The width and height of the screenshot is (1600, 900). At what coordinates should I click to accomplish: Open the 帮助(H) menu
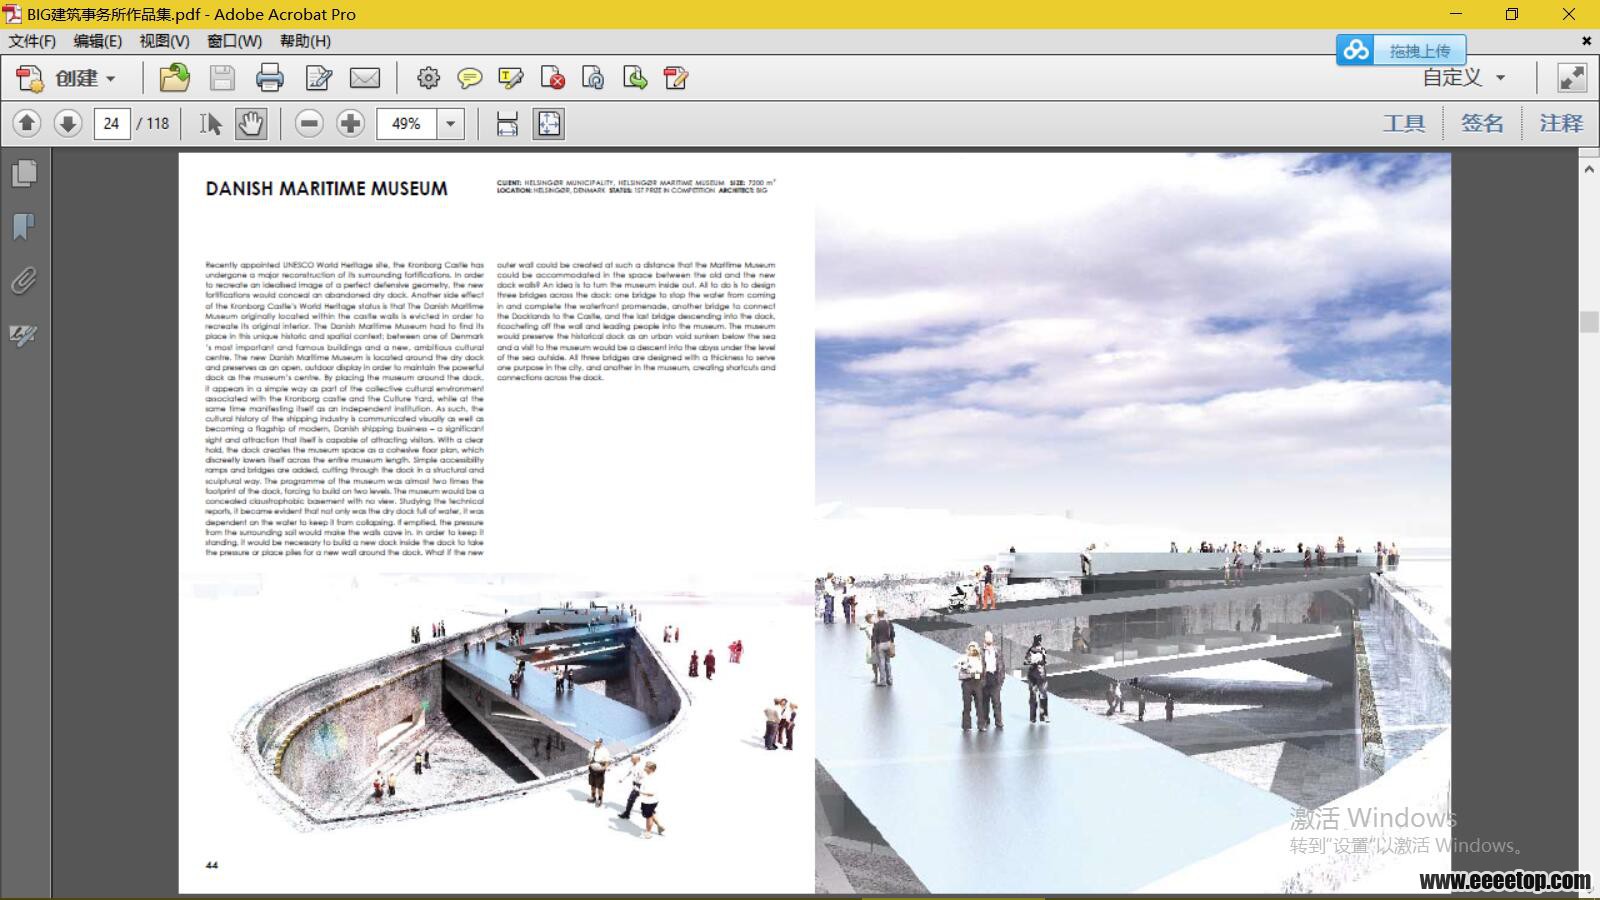[x=305, y=41]
